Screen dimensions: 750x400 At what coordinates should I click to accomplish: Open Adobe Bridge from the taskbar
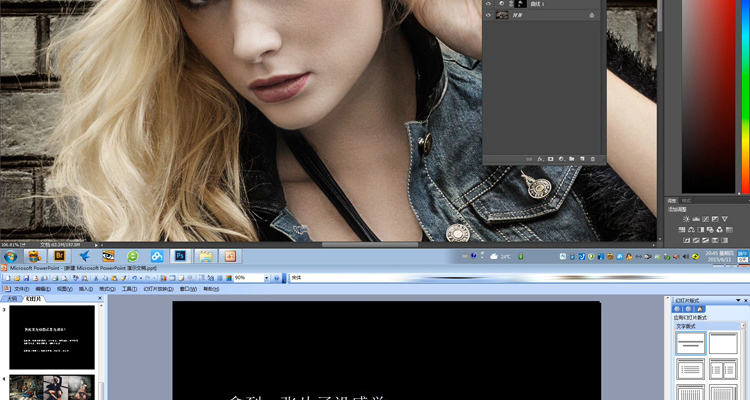pyautogui.click(x=59, y=256)
